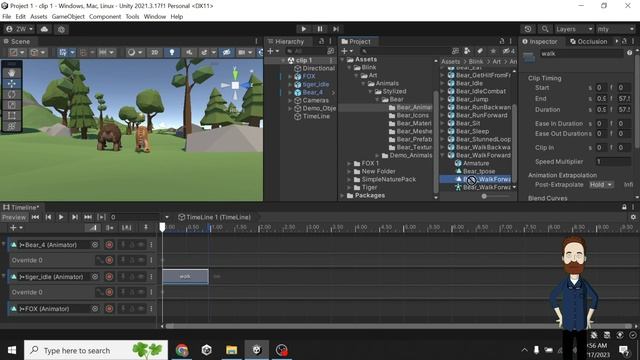The width and height of the screenshot is (640, 360).
Task: Select the Scale tool in scene
Action: point(12,105)
